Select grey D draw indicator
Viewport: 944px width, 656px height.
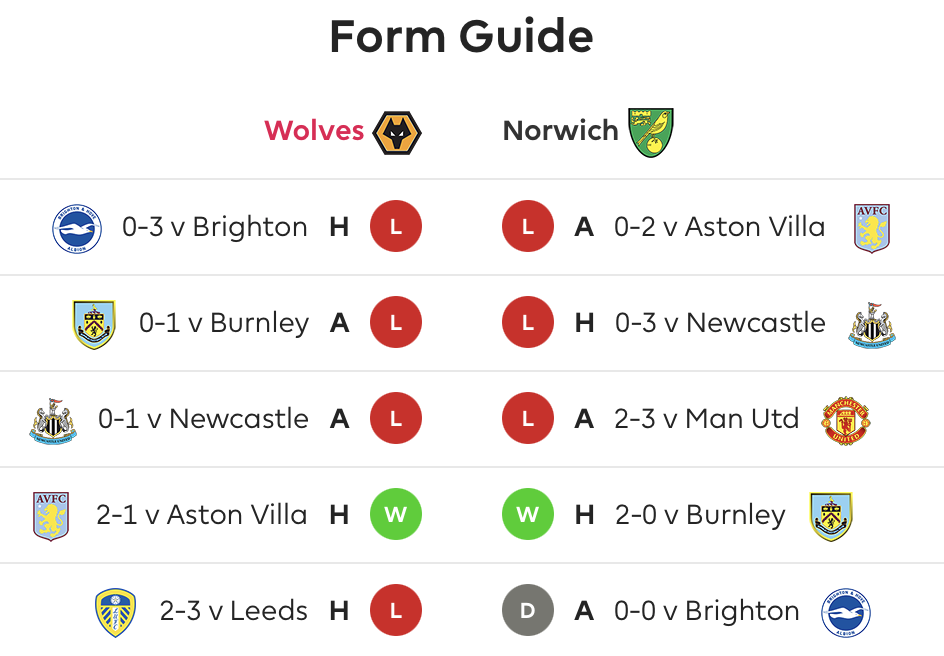pyautogui.click(x=528, y=610)
